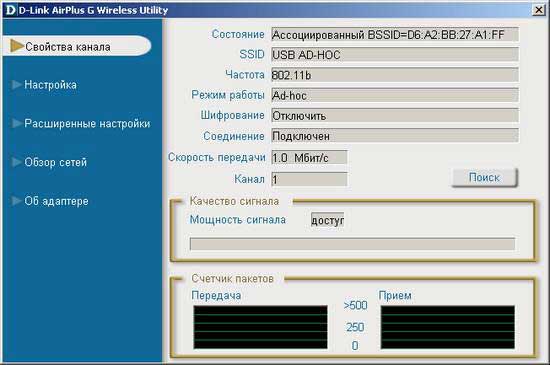Click the Режим работы label
Viewport: 550px width, 365px height.
coord(228,95)
